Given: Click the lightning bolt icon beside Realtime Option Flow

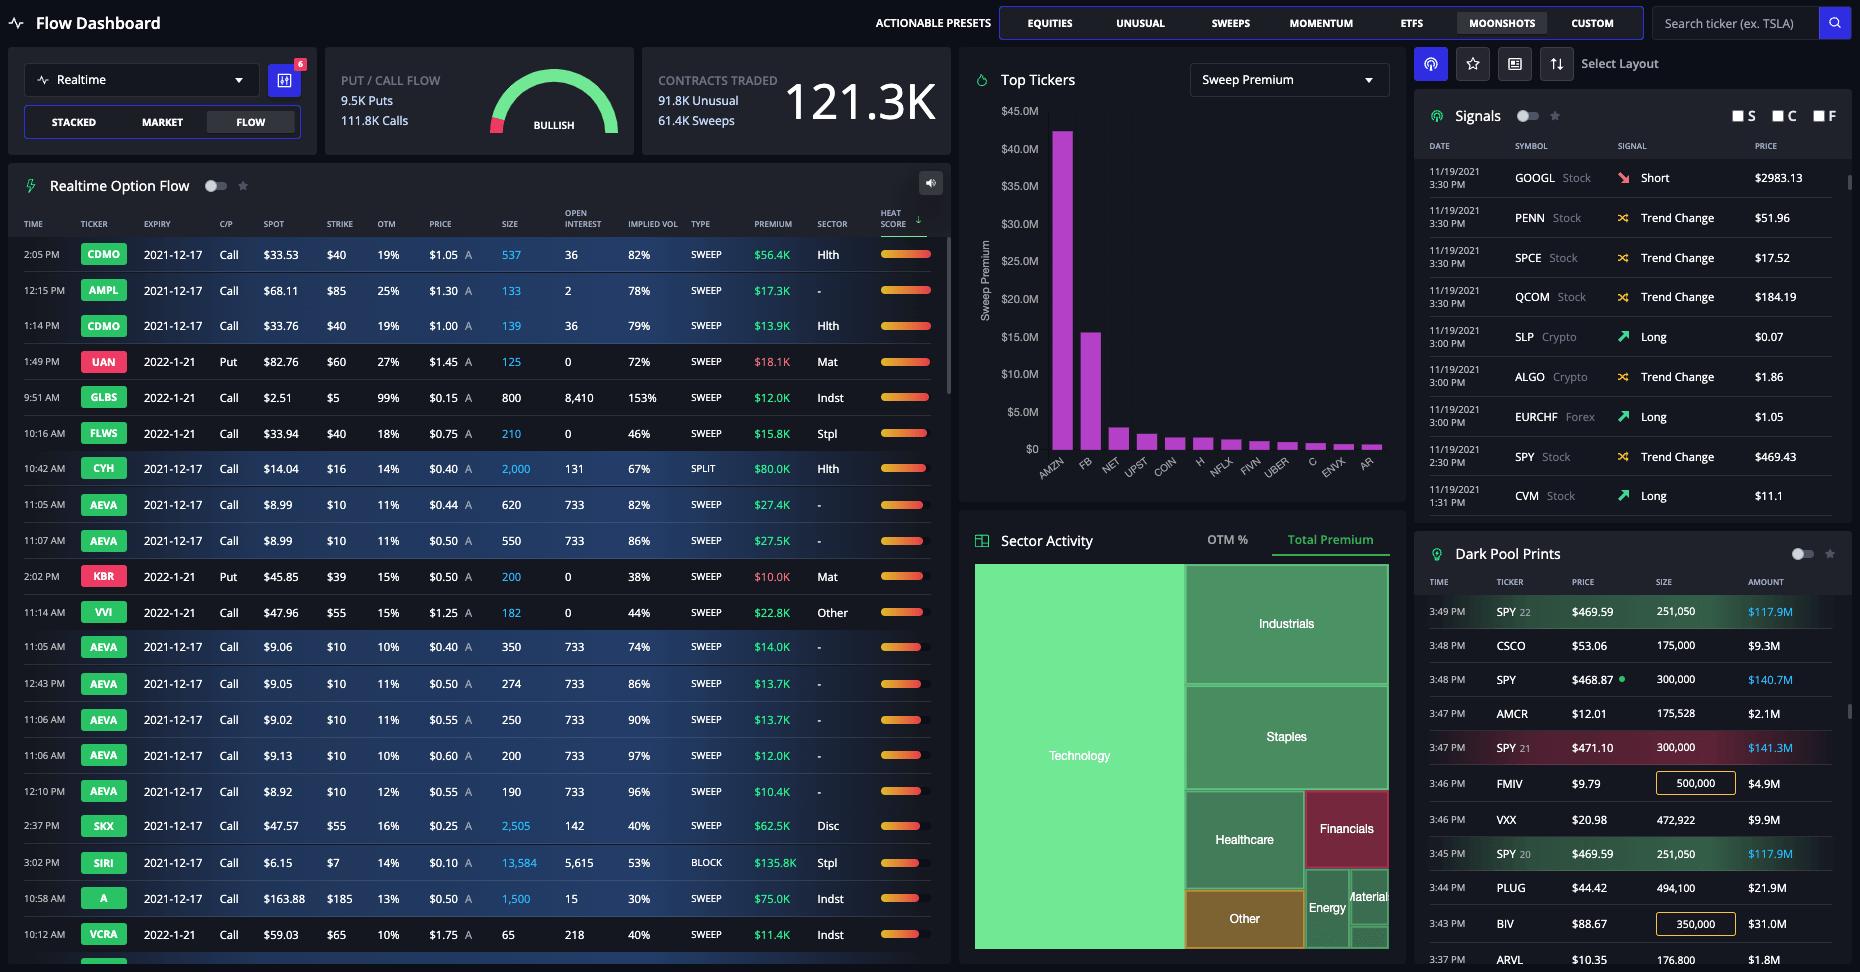Looking at the screenshot, I should [x=31, y=186].
